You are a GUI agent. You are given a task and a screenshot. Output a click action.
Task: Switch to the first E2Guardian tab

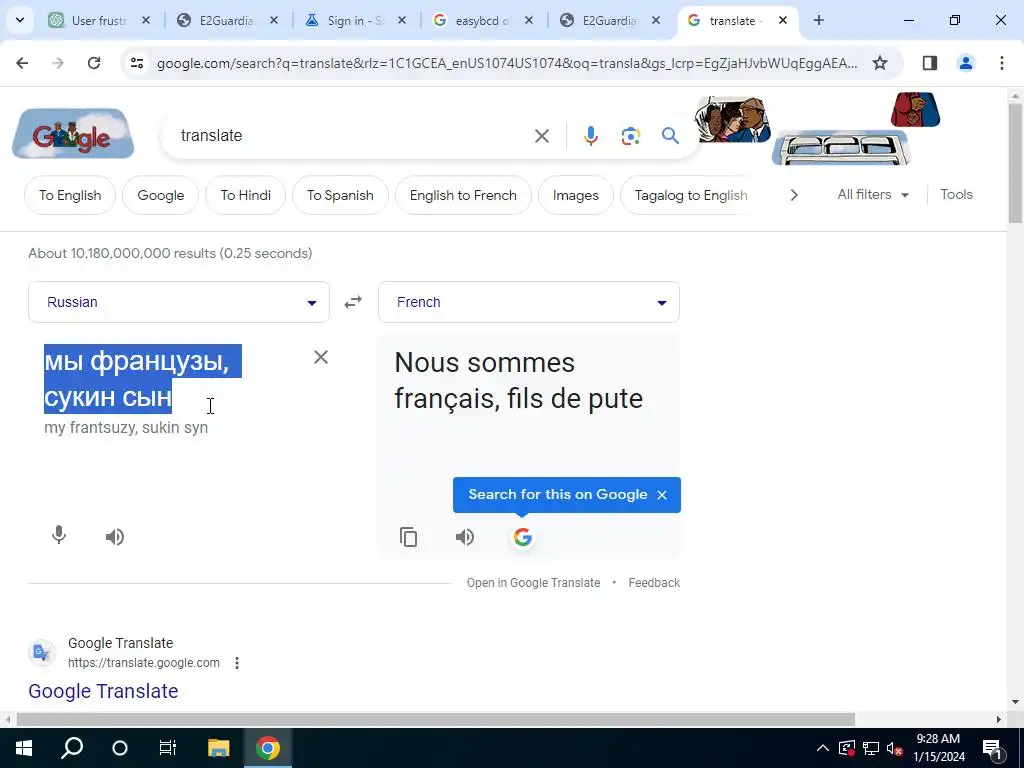click(227, 20)
